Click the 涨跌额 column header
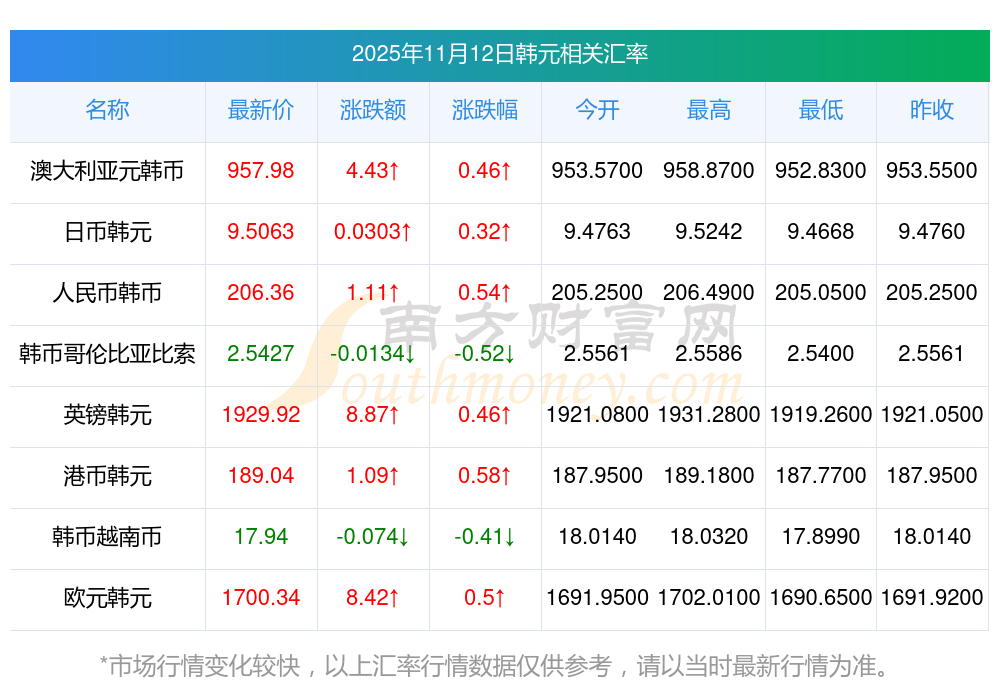 point(373,110)
